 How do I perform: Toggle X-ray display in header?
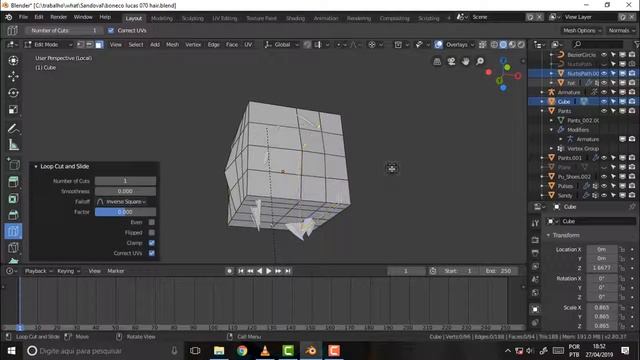coord(482,44)
